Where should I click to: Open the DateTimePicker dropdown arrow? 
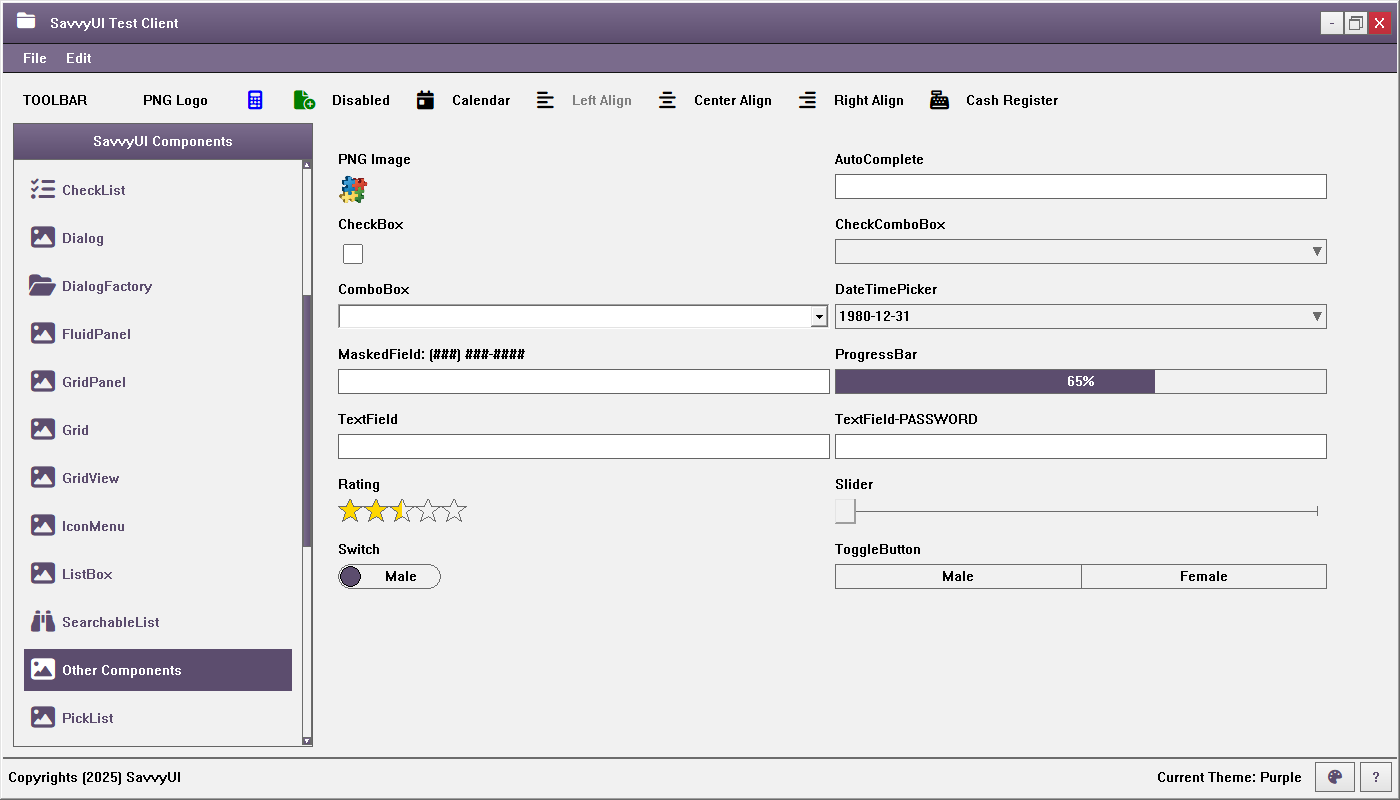point(1317,317)
